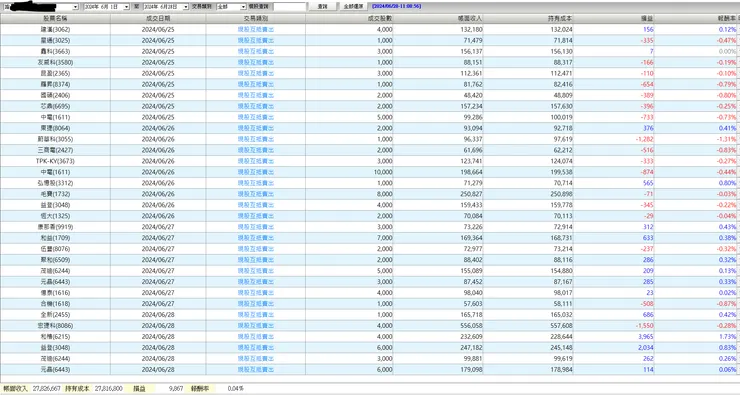The width and height of the screenshot is (740, 395).
Task: Click holding cost value 199,538
Action: pyautogui.click(x=561, y=172)
